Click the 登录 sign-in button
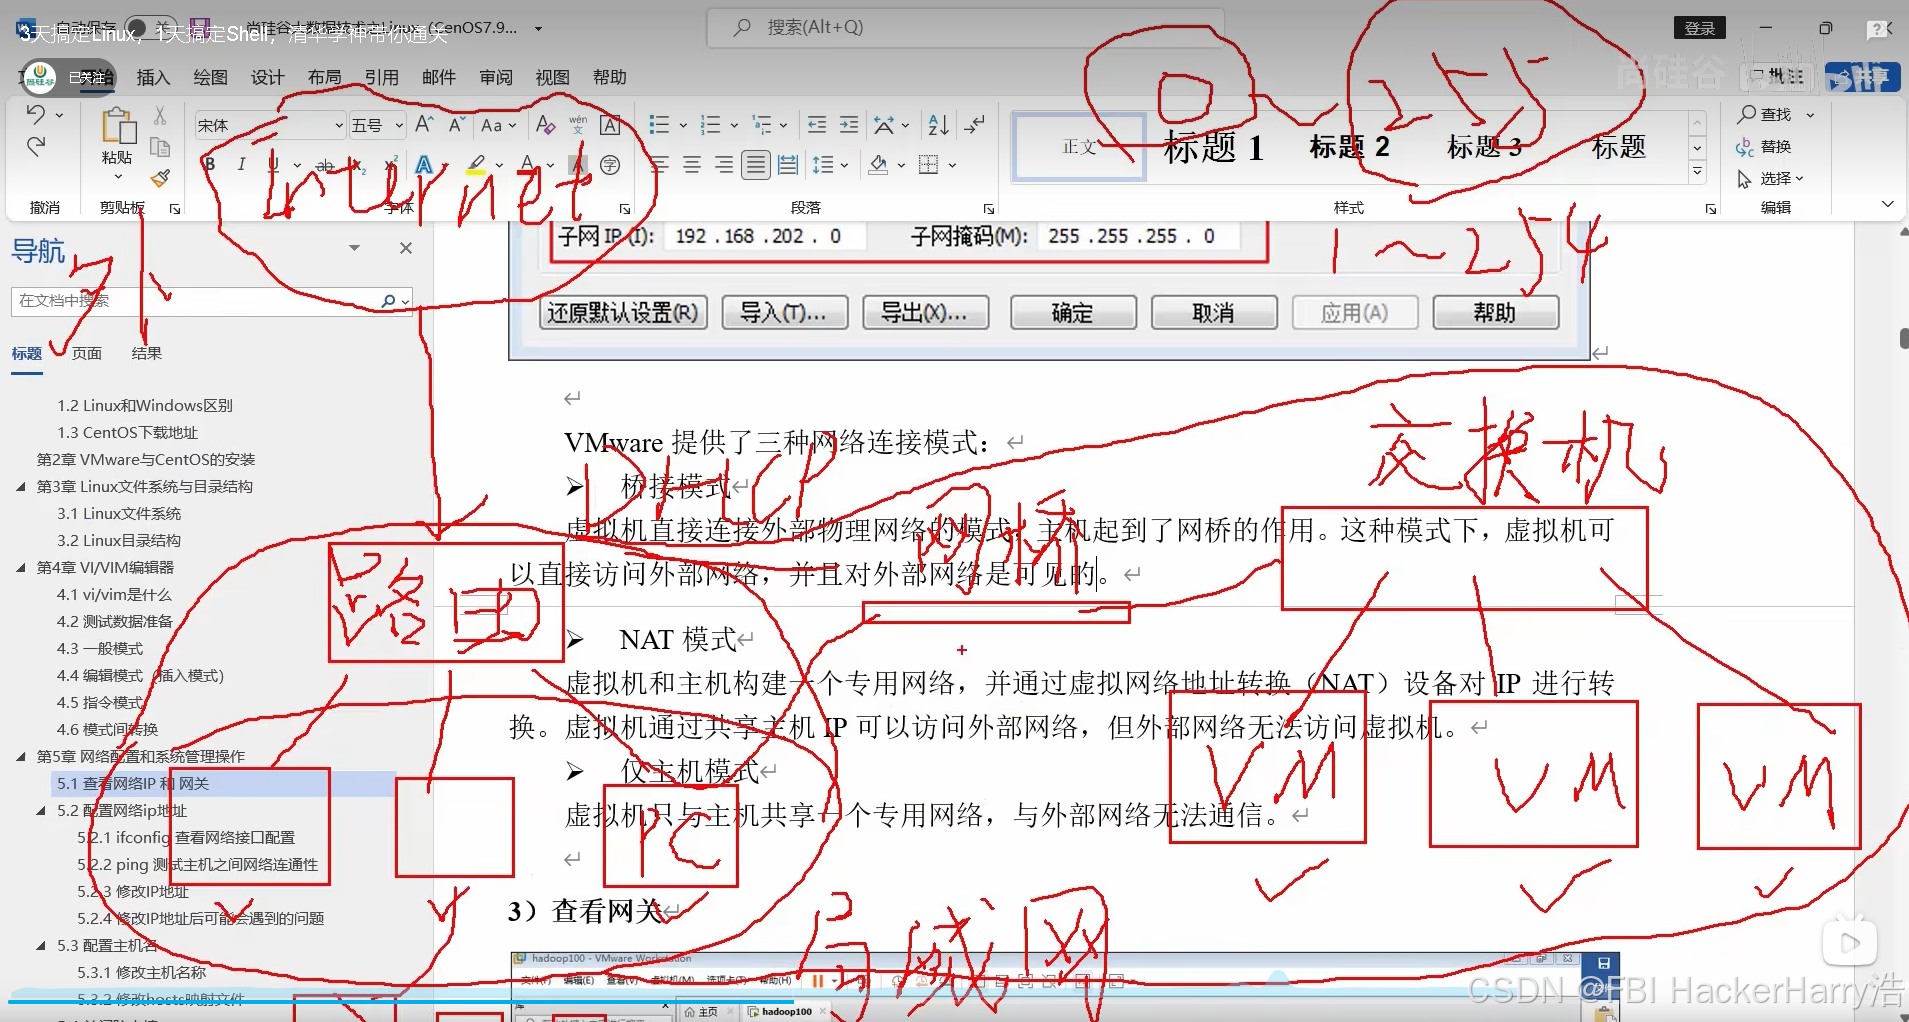1909x1022 pixels. coord(1700,28)
